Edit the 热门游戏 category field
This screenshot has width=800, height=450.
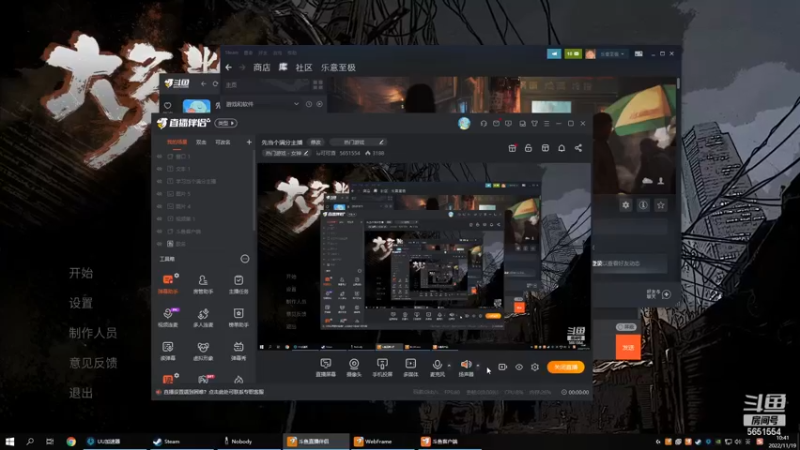[358, 142]
